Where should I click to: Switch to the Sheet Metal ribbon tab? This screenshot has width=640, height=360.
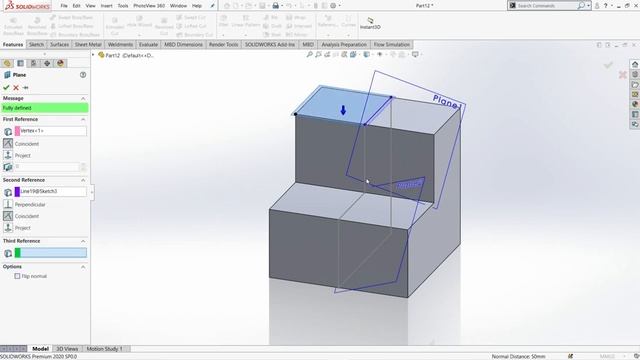(x=88, y=44)
